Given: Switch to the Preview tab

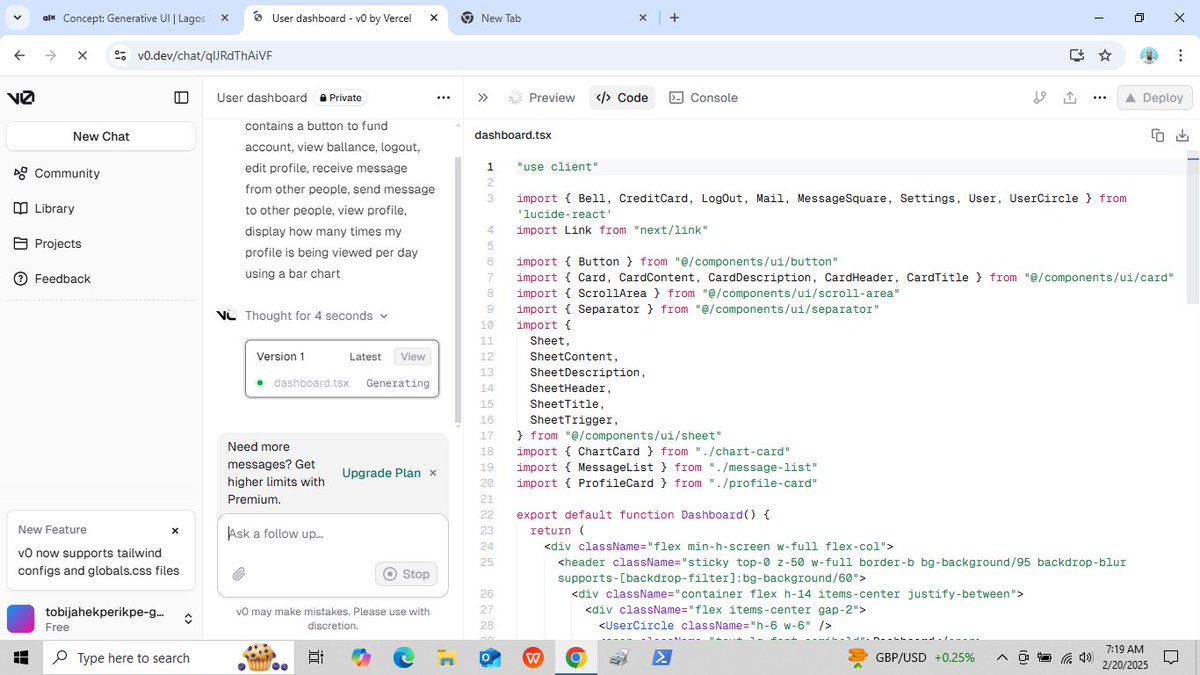Looking at the screenshot, I should click(542, 97).
